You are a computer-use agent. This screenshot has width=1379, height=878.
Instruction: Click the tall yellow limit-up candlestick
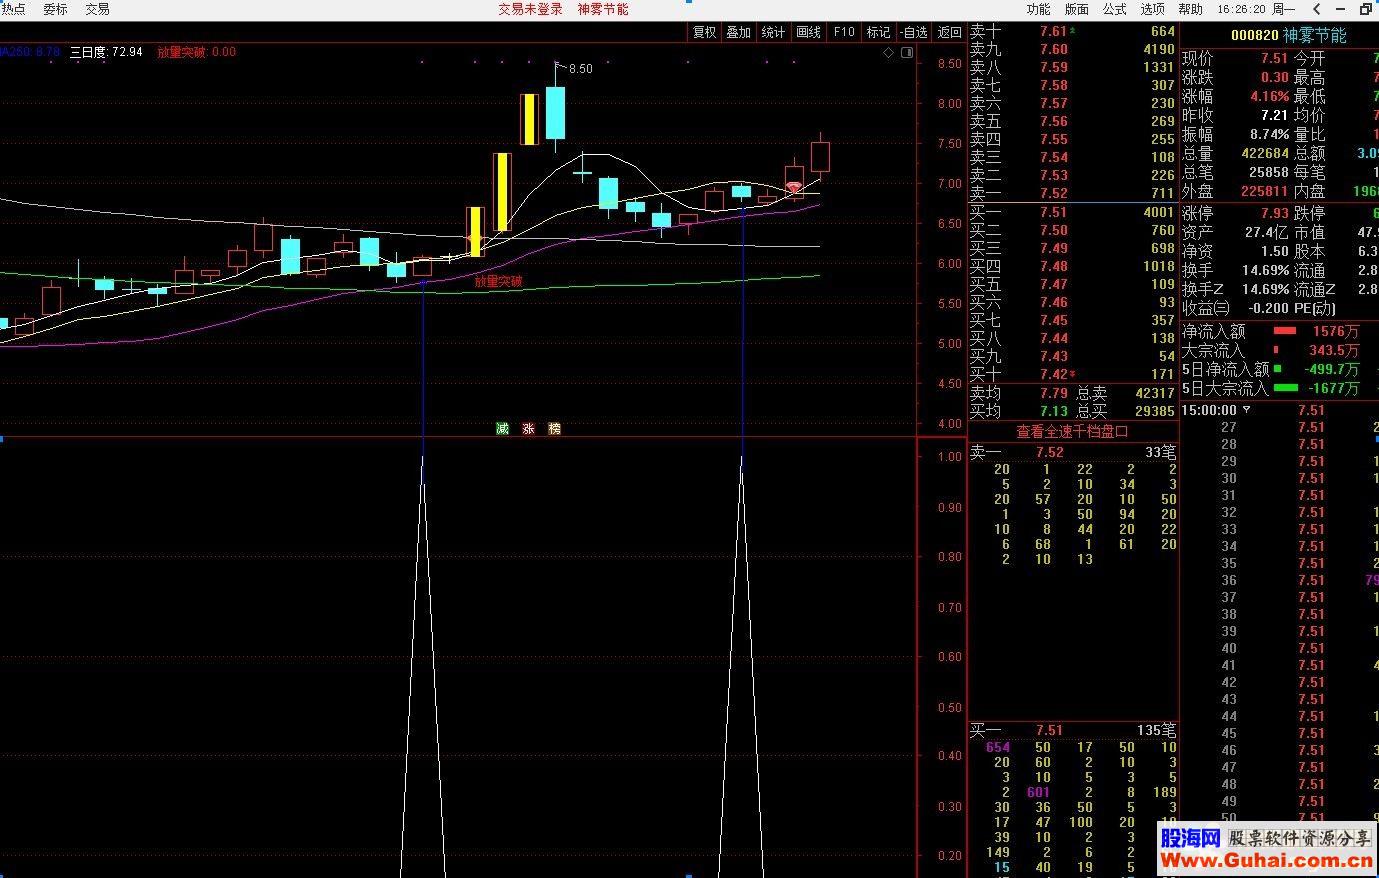coord(502,192)
